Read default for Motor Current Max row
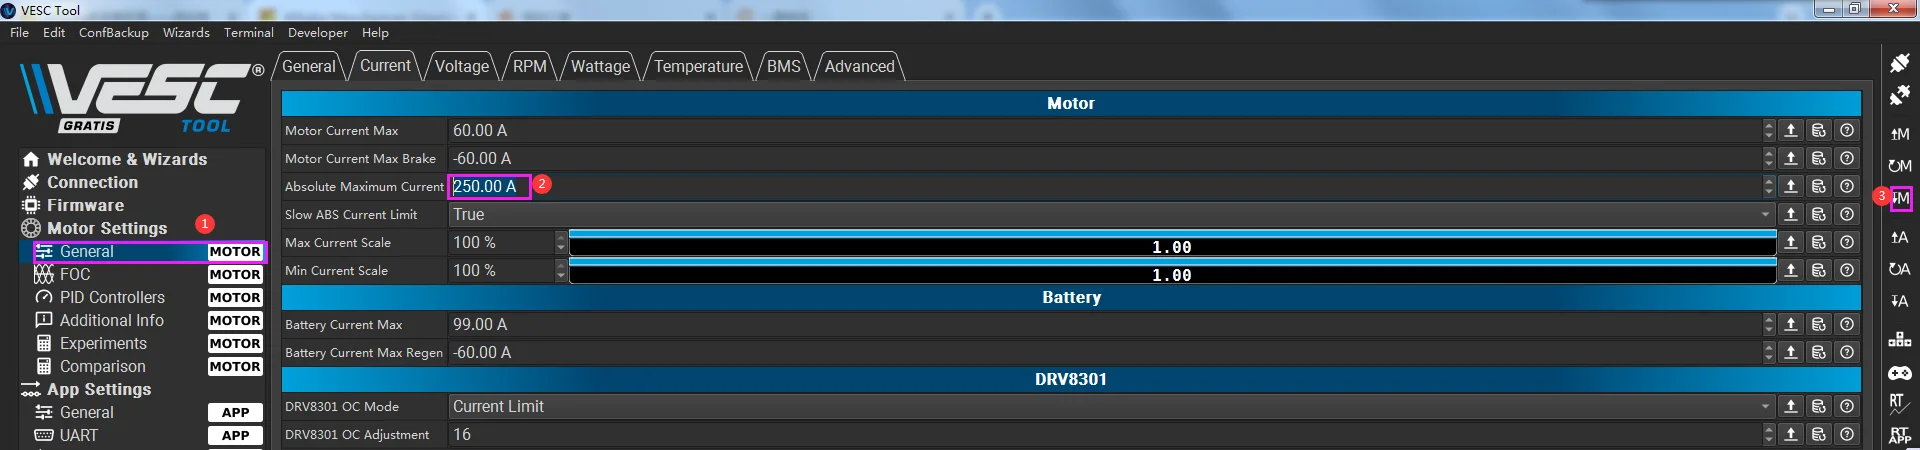The height and width of the screenshot is (450, 1920). (x=1819, y=130)
